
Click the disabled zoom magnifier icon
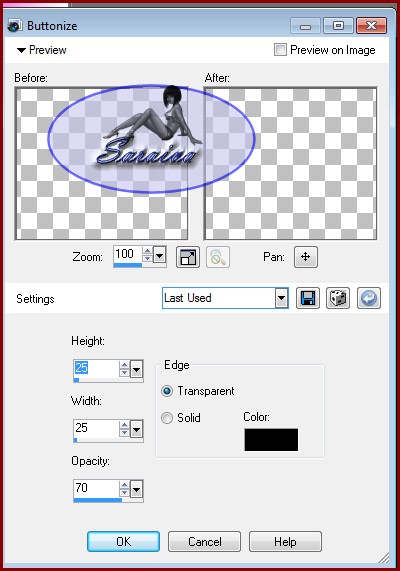pyautogui.click(x=218, y=257)
